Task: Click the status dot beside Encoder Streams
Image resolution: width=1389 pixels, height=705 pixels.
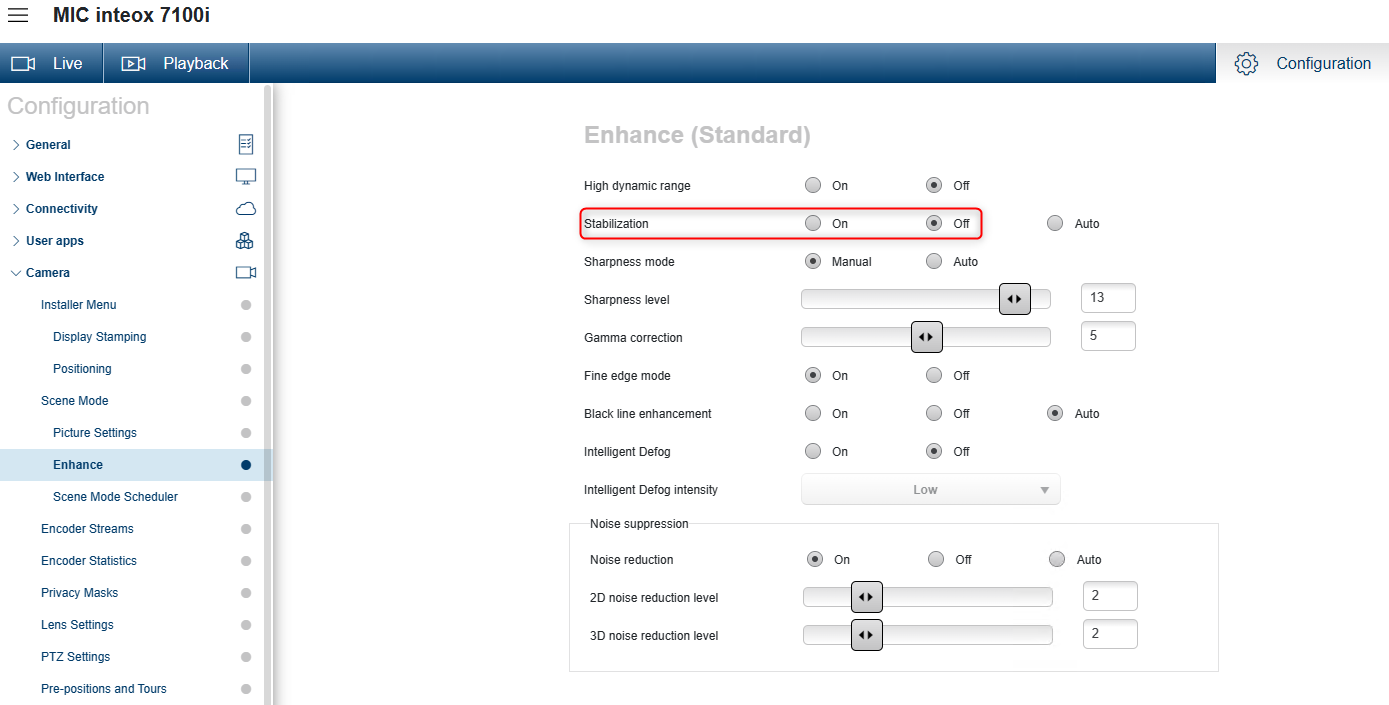Action: pos(246,529)
